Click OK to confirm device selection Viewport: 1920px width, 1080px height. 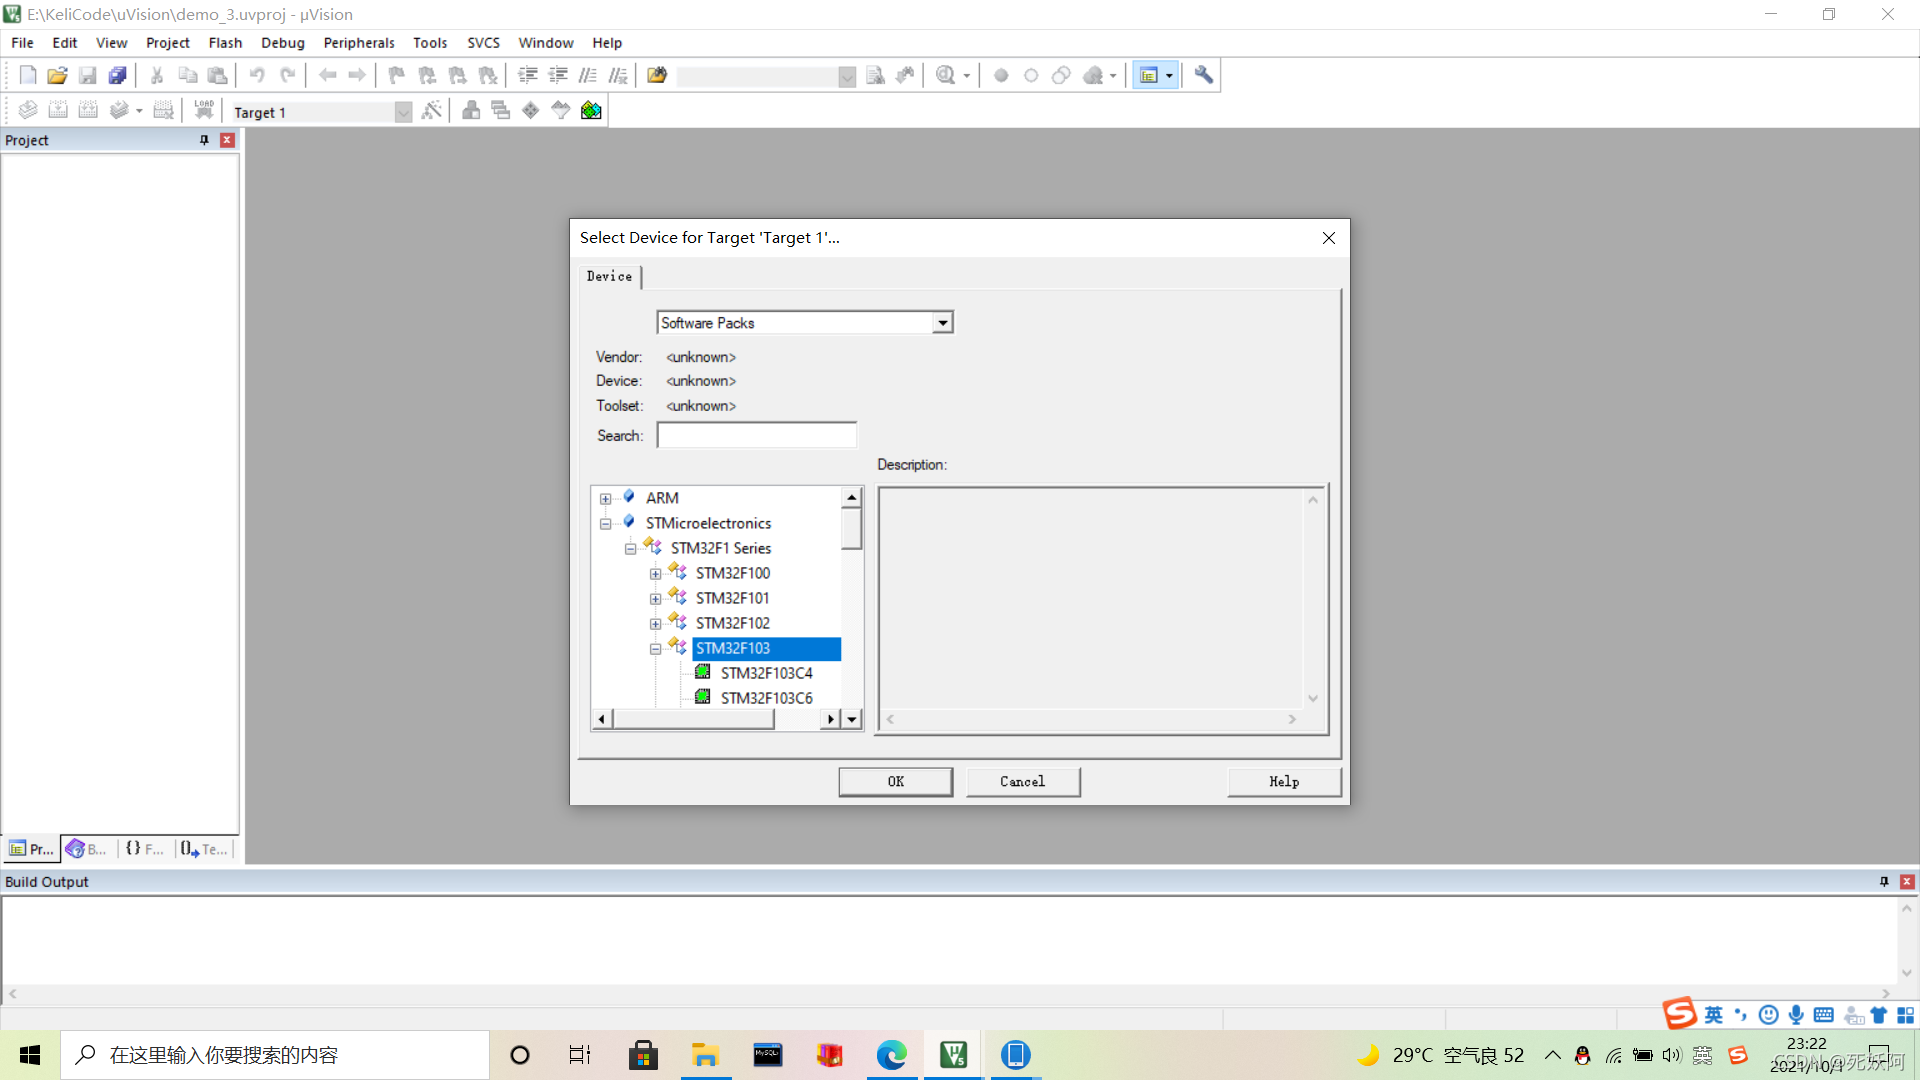894,781
